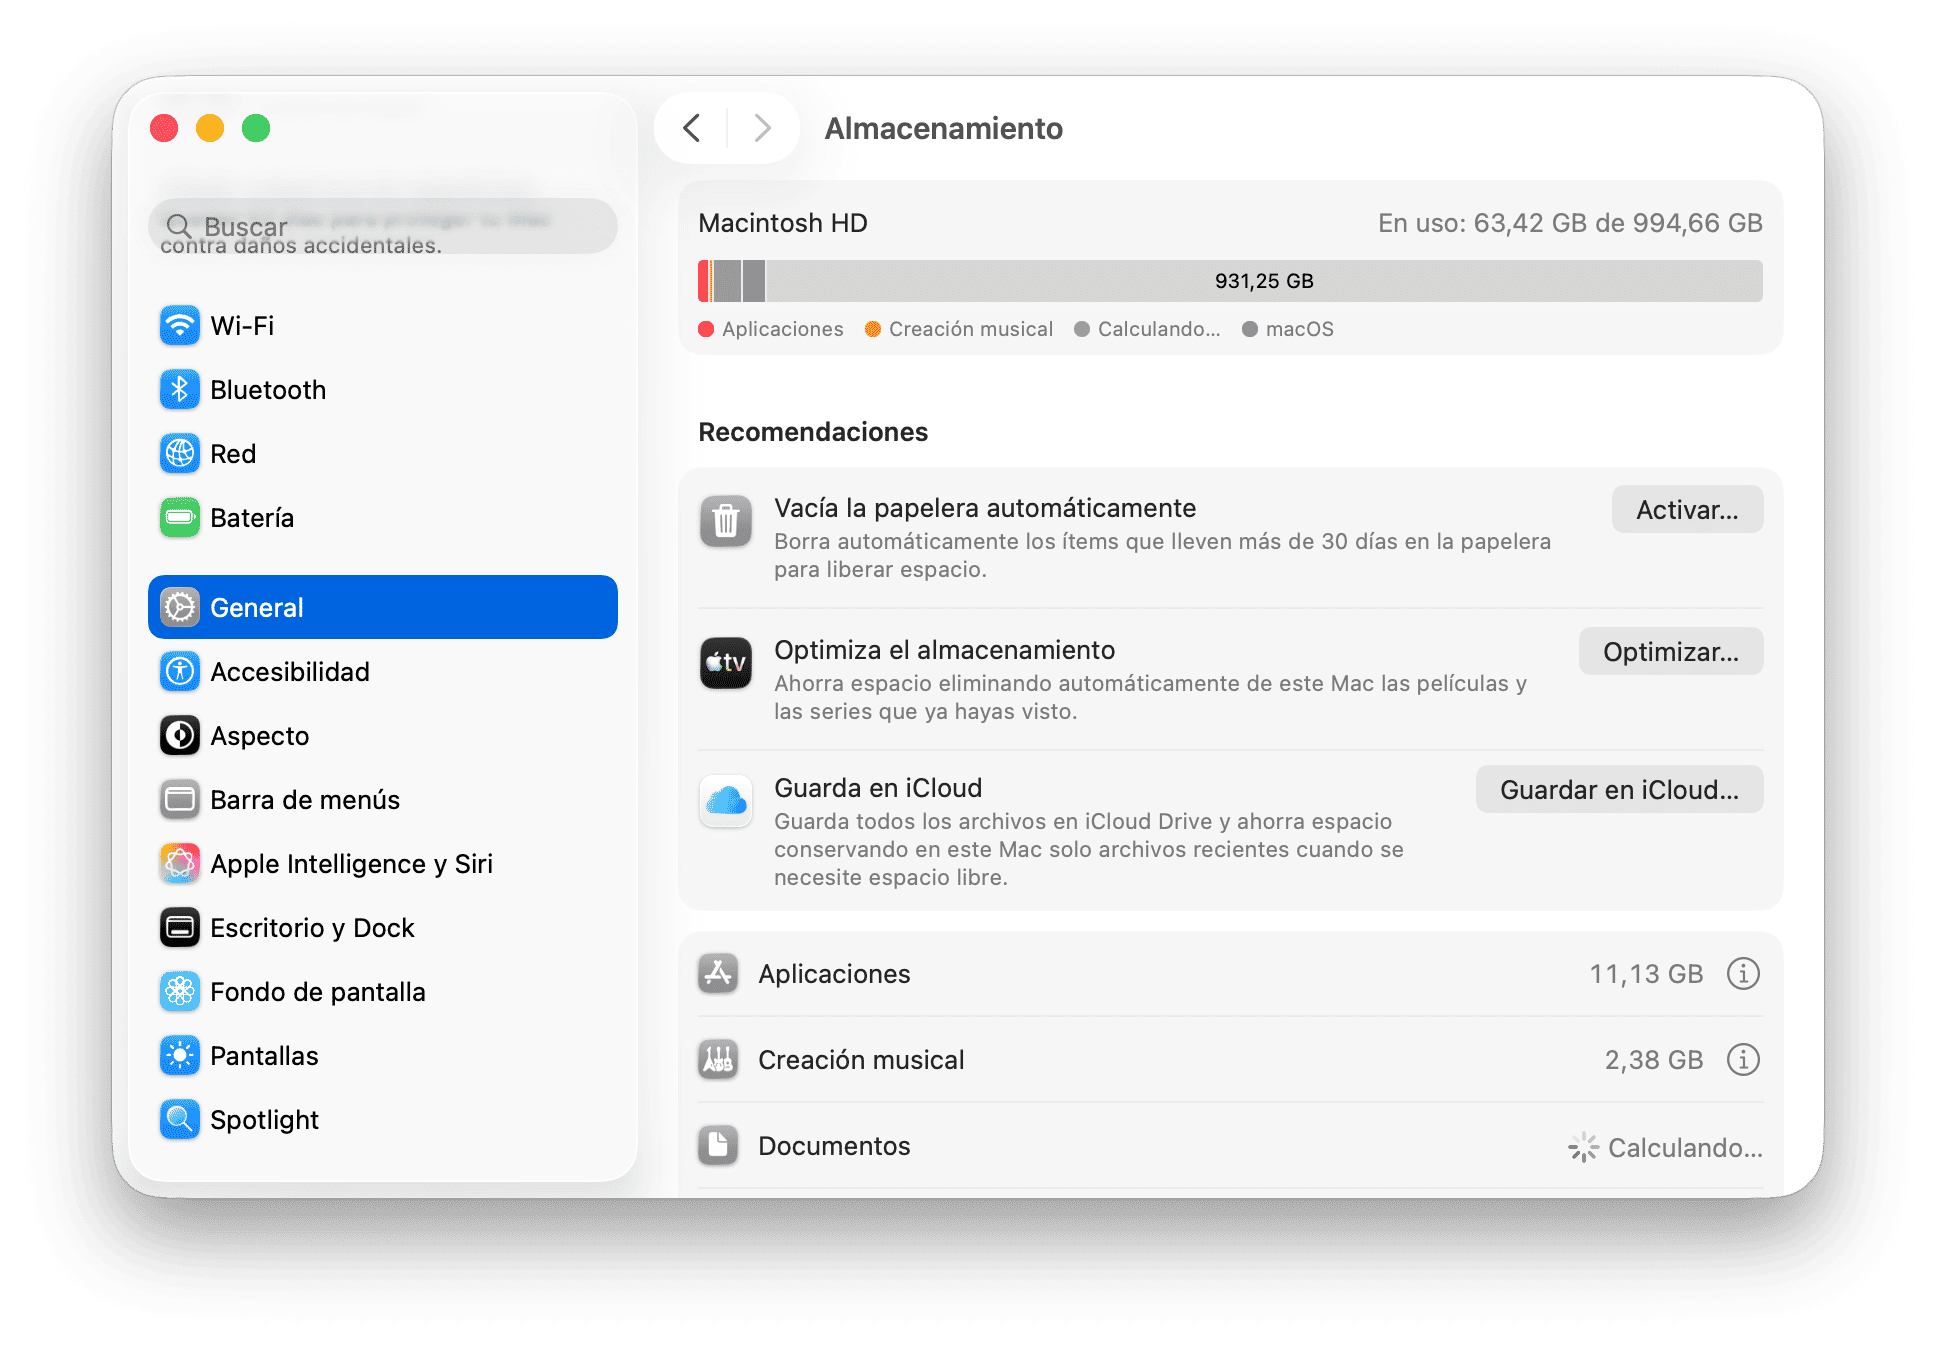This screenshot has width=1936, height=1346.
Task: Click the Macintosh HD storage usage bar
Action: coord(1230,280)
